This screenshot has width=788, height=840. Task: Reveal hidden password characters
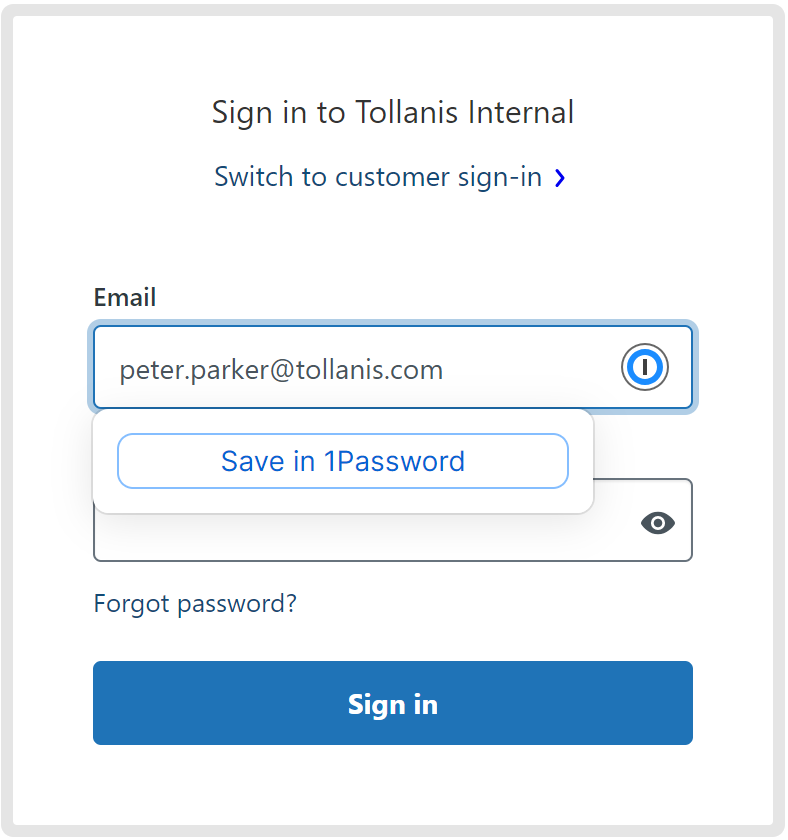[658, 522]
